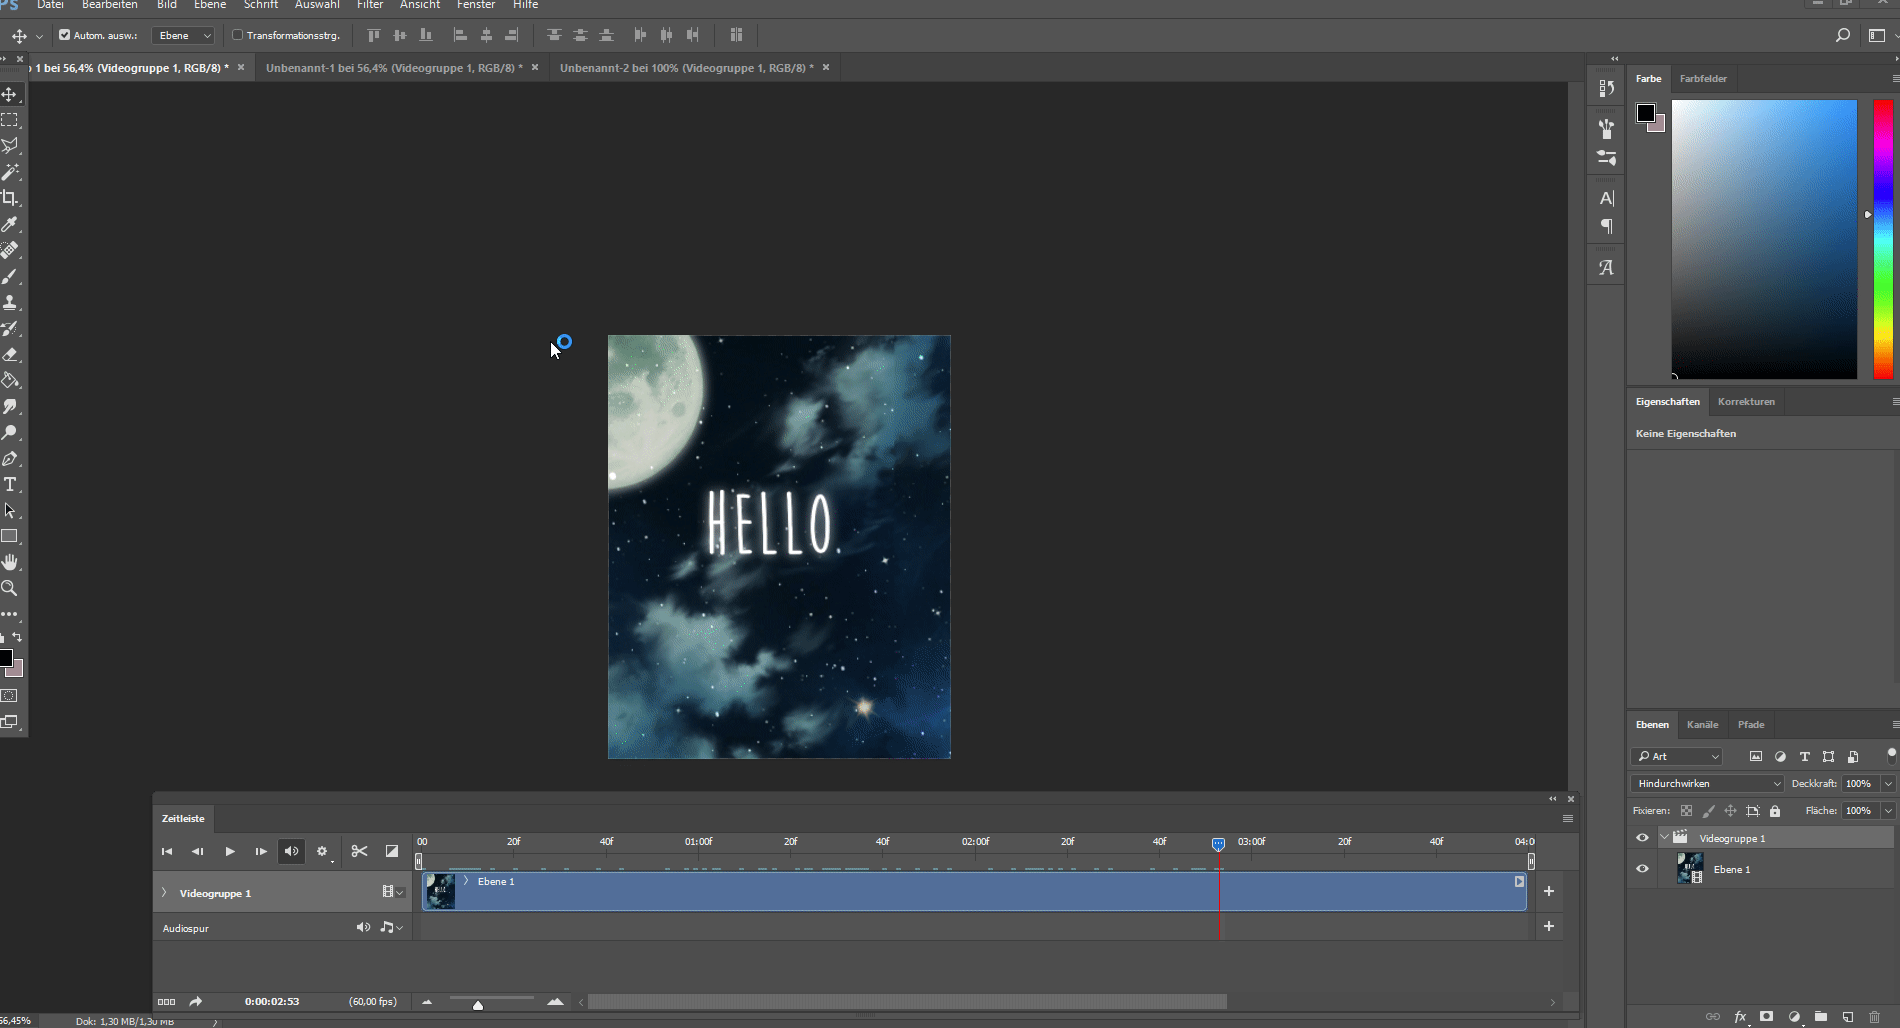Toggle the Autom. ausw. checkbox
This screenshot has width=1900, height=1028.
point(65,35)
